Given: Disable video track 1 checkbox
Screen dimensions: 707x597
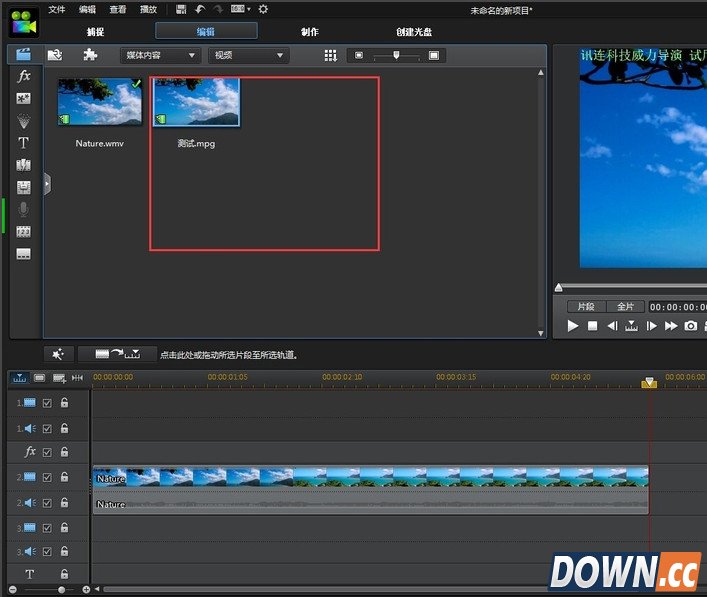Looking at the screenshot, I should 47,403.
